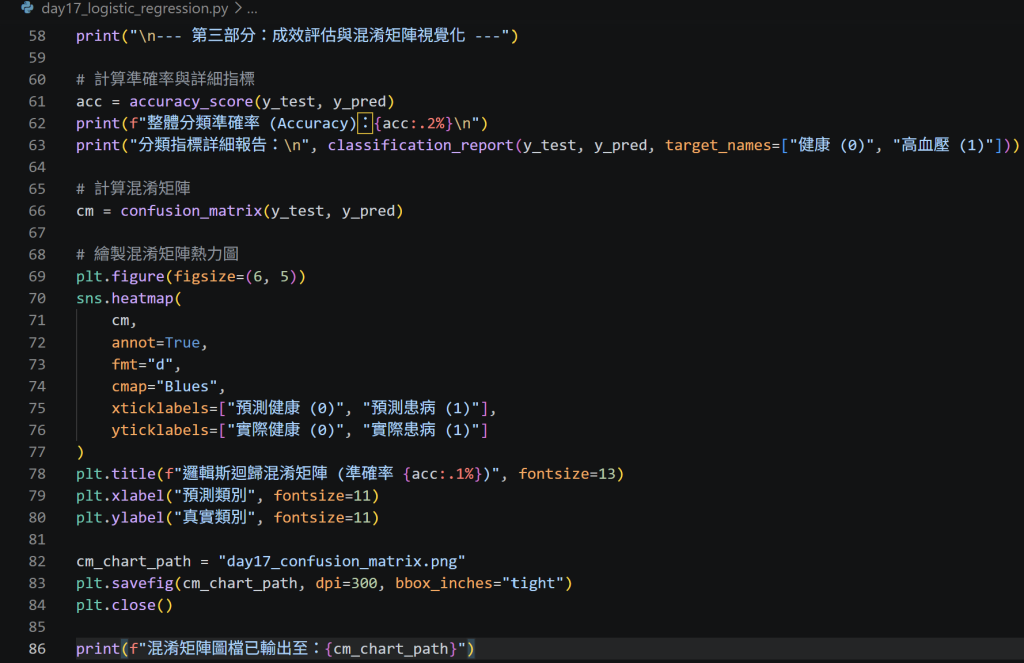Click the classification_report function name
The image size is (1024, 663).
421,145
